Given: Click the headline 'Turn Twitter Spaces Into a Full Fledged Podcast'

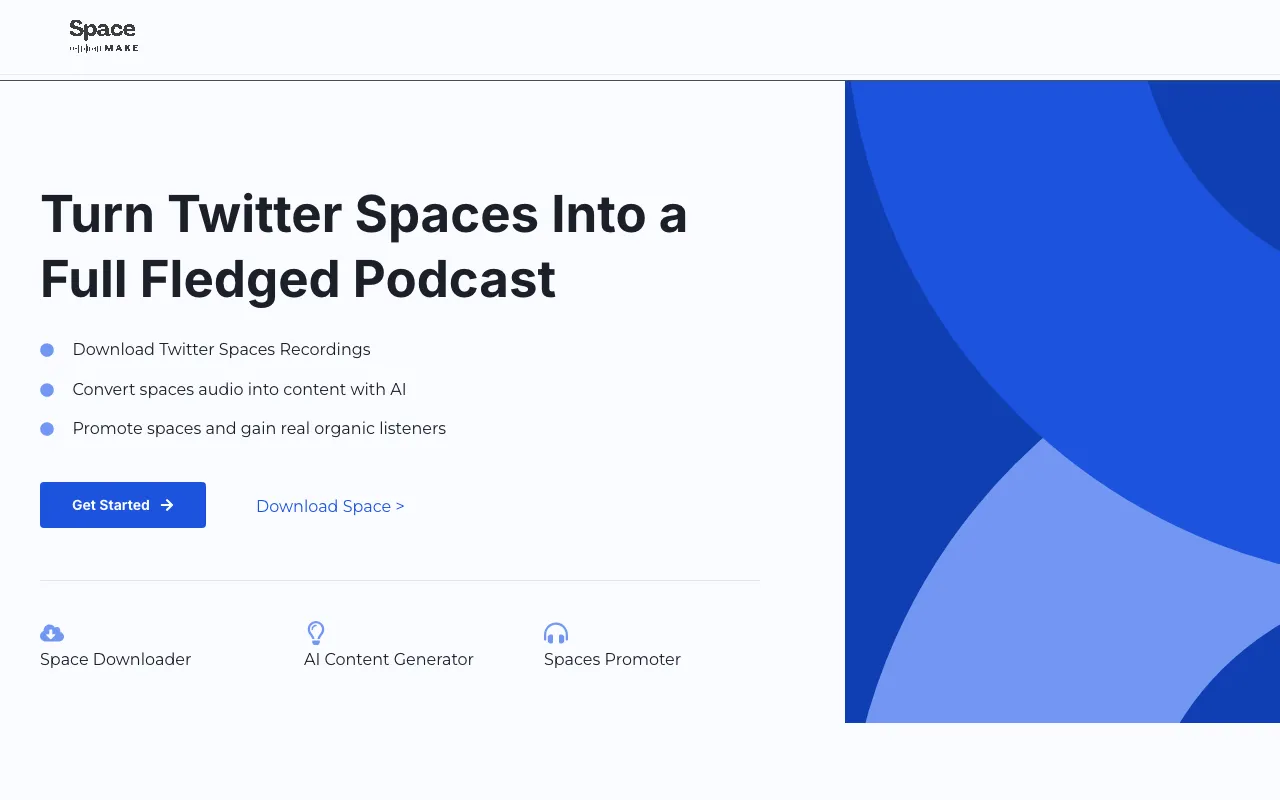Looking at the screenshot, I should pos(364,246).
